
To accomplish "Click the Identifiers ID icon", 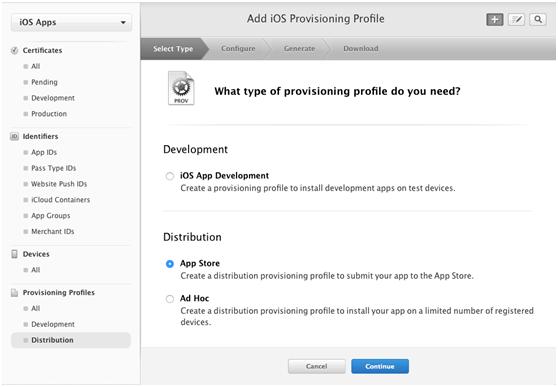I will (x=14, y=136).
